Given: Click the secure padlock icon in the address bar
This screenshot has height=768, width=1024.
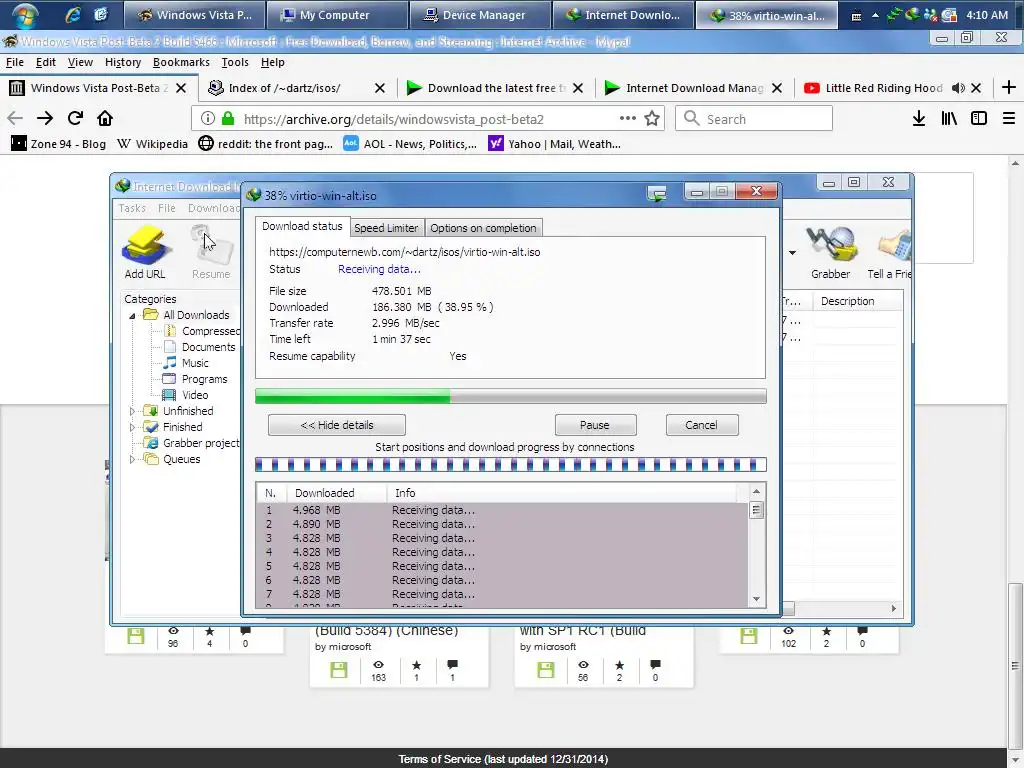Looking at the screenshot, I should point(228,118).
